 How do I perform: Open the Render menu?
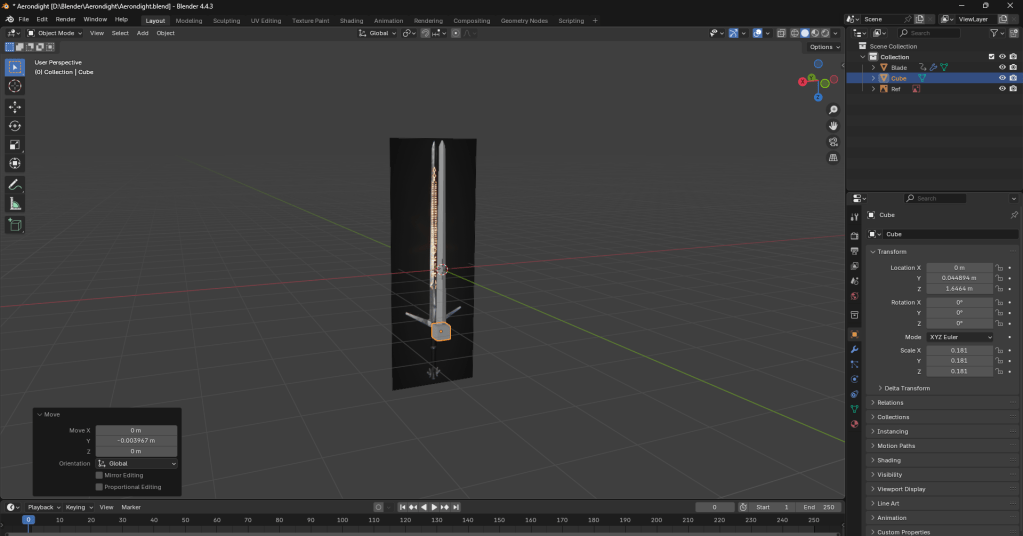[65, 19]
